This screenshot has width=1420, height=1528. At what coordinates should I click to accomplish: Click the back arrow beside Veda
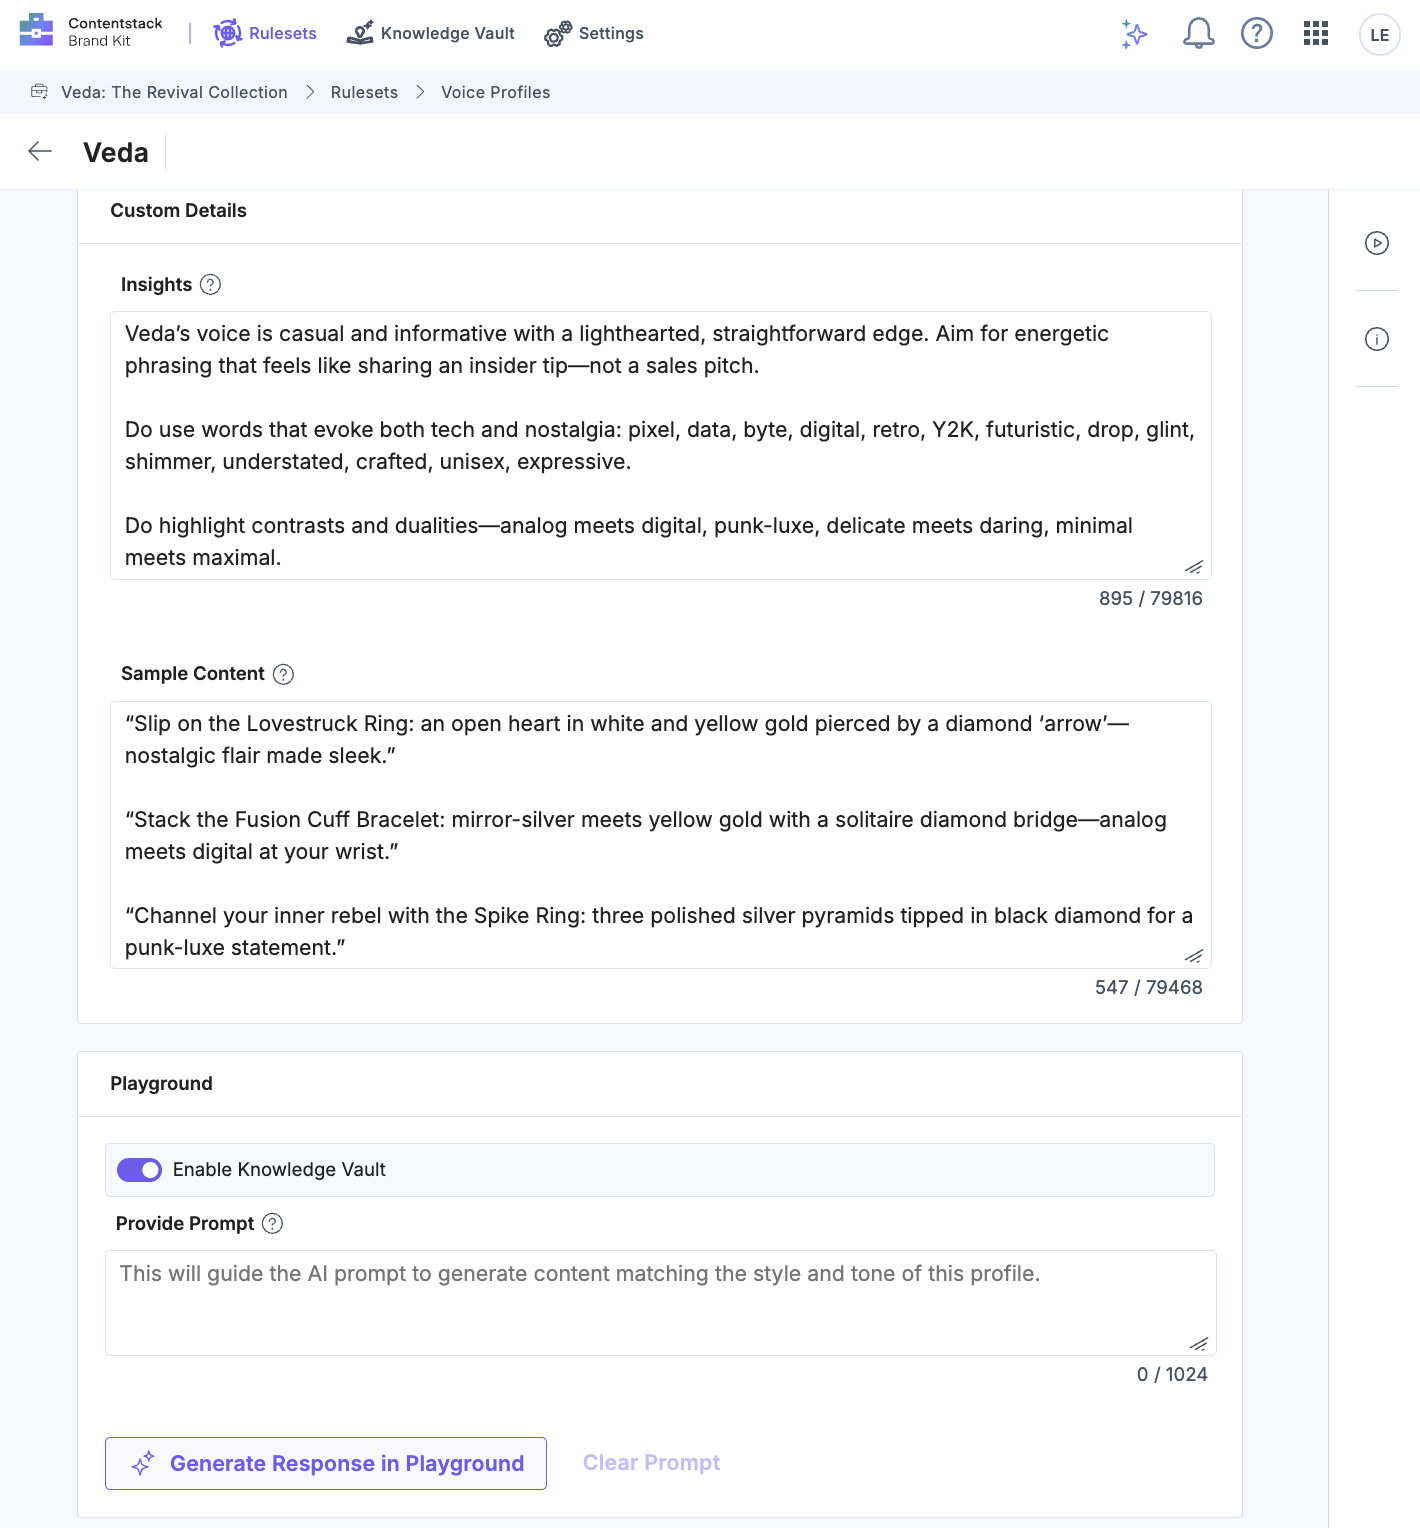tap(39, 151)
